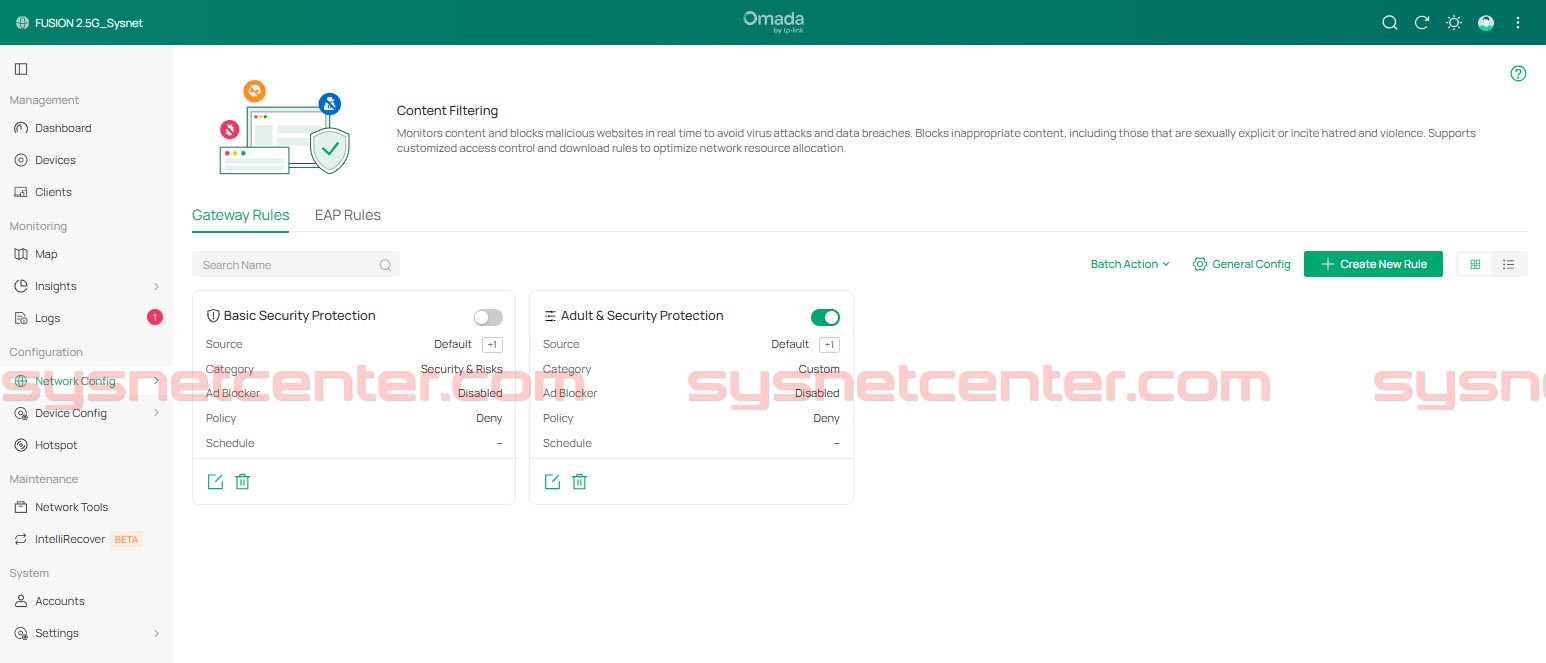Screen dimensions: 1546x663
Task: Open the help question mark icon
Action: click(1518, 73)
